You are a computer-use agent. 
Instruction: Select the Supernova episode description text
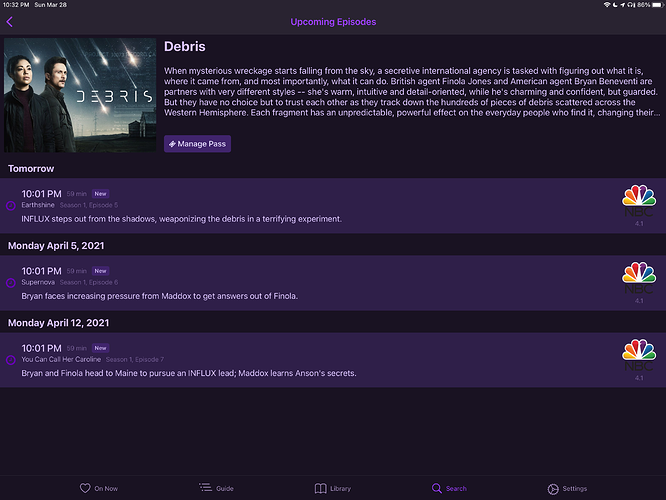160,296
